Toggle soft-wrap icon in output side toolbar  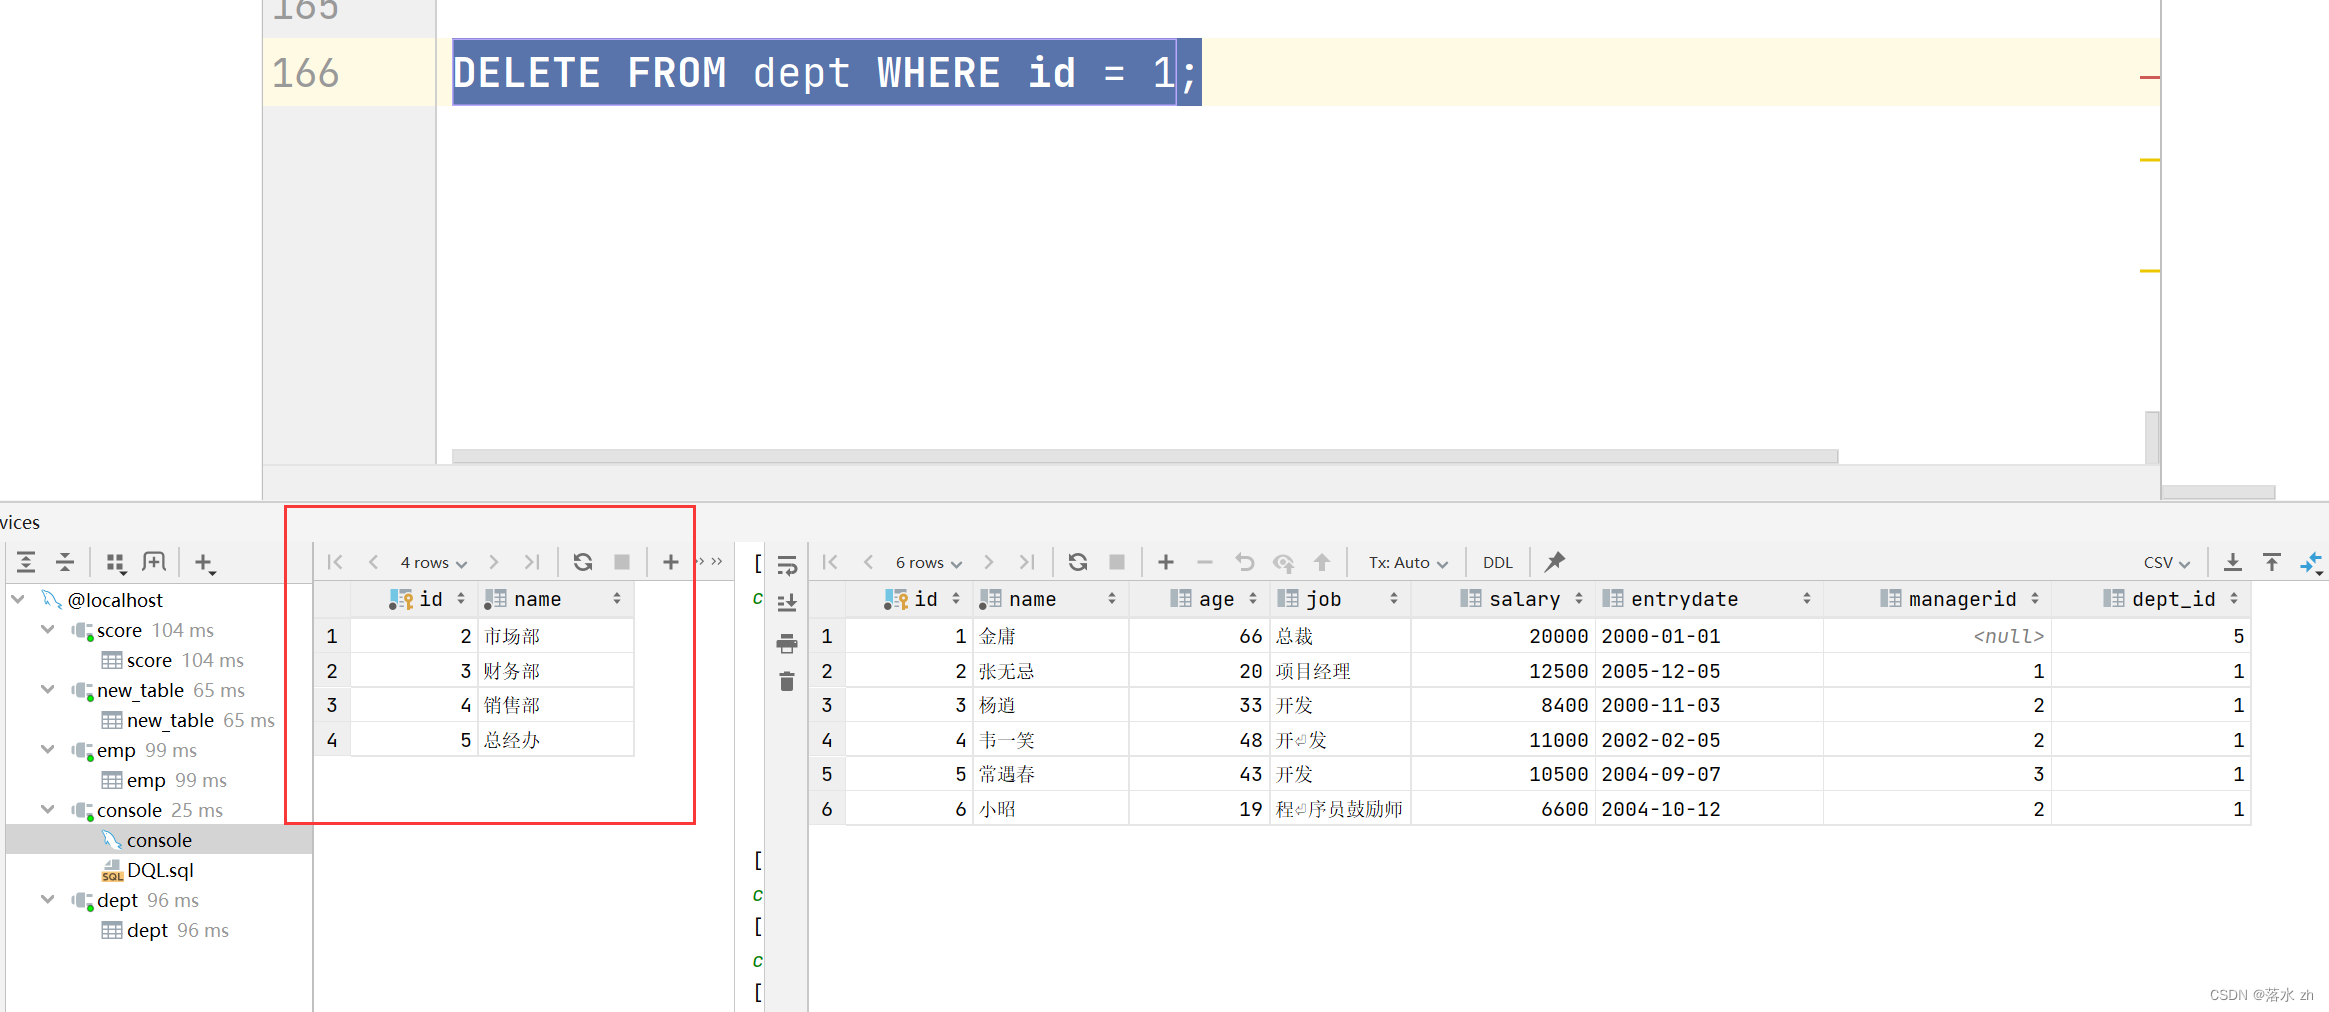[x=787, y=566]
